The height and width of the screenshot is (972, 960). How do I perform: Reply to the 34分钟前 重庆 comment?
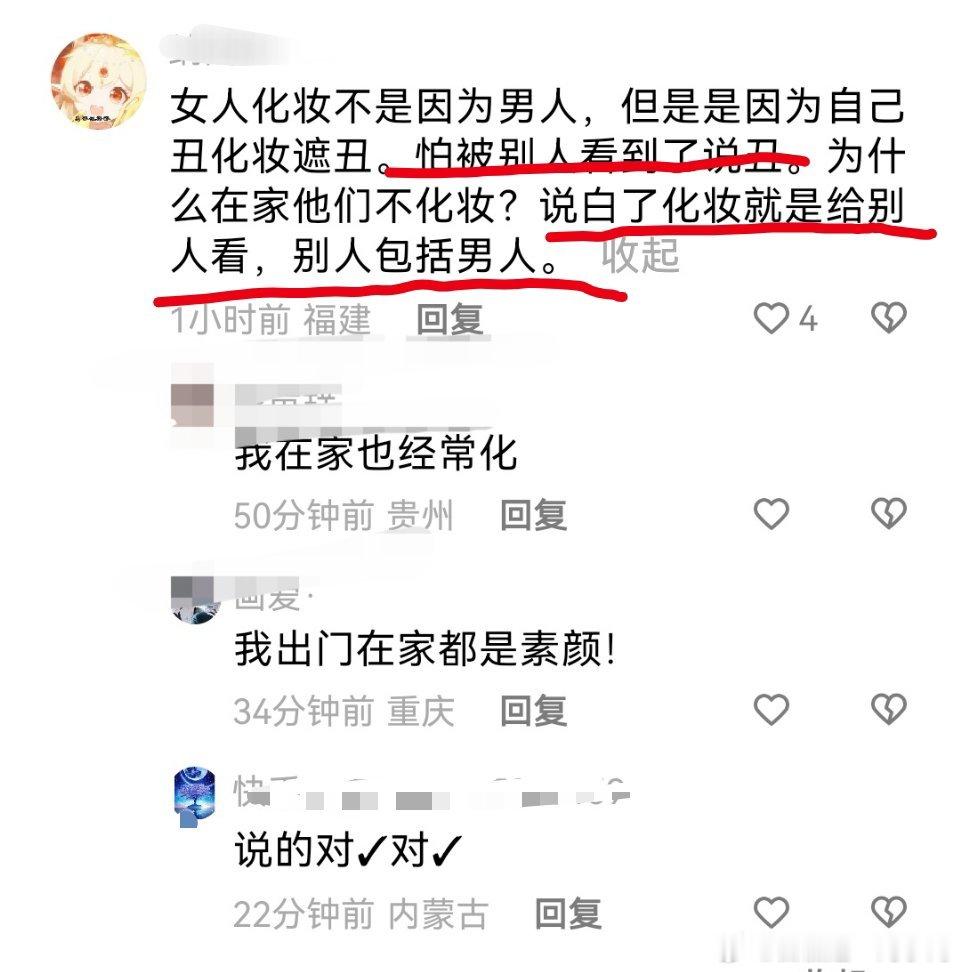534,710
